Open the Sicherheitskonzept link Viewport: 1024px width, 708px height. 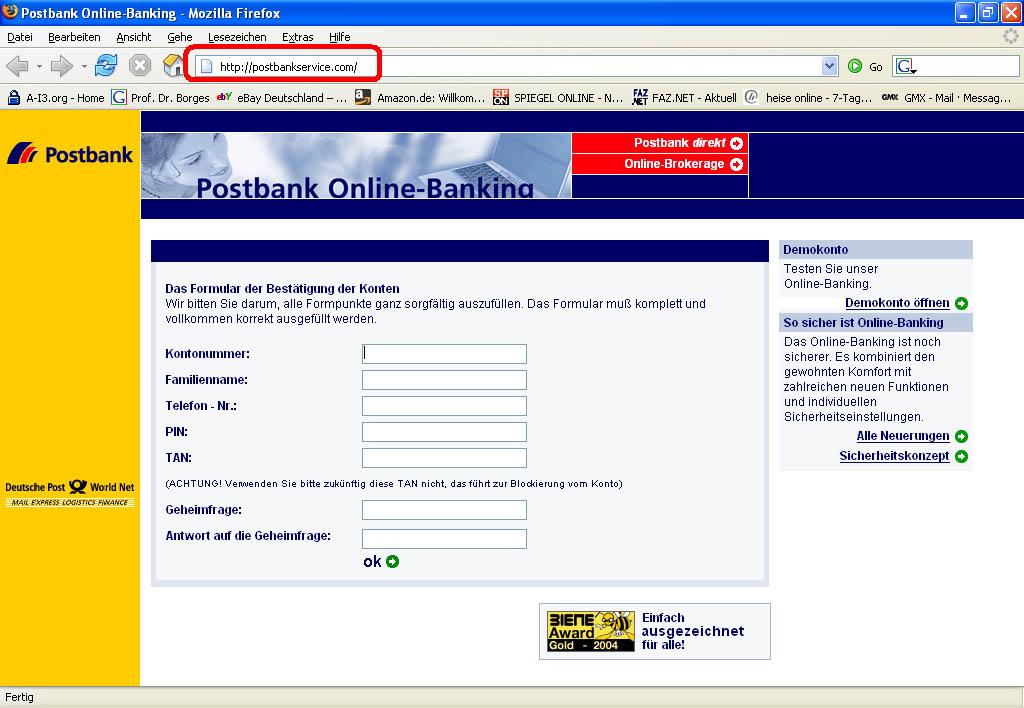894,457
